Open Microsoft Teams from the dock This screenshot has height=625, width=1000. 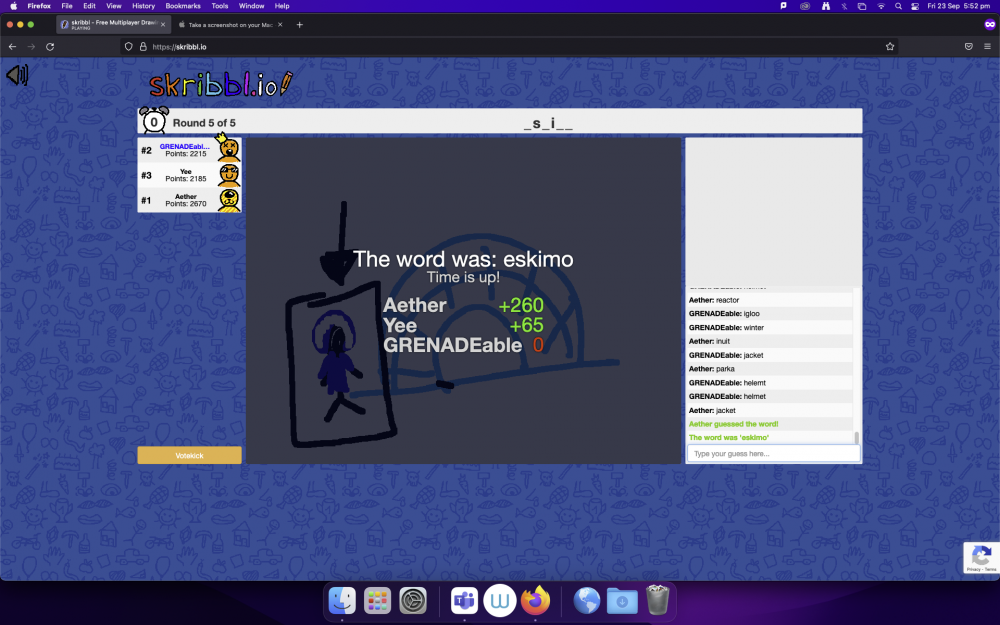(x=464, y=601)
